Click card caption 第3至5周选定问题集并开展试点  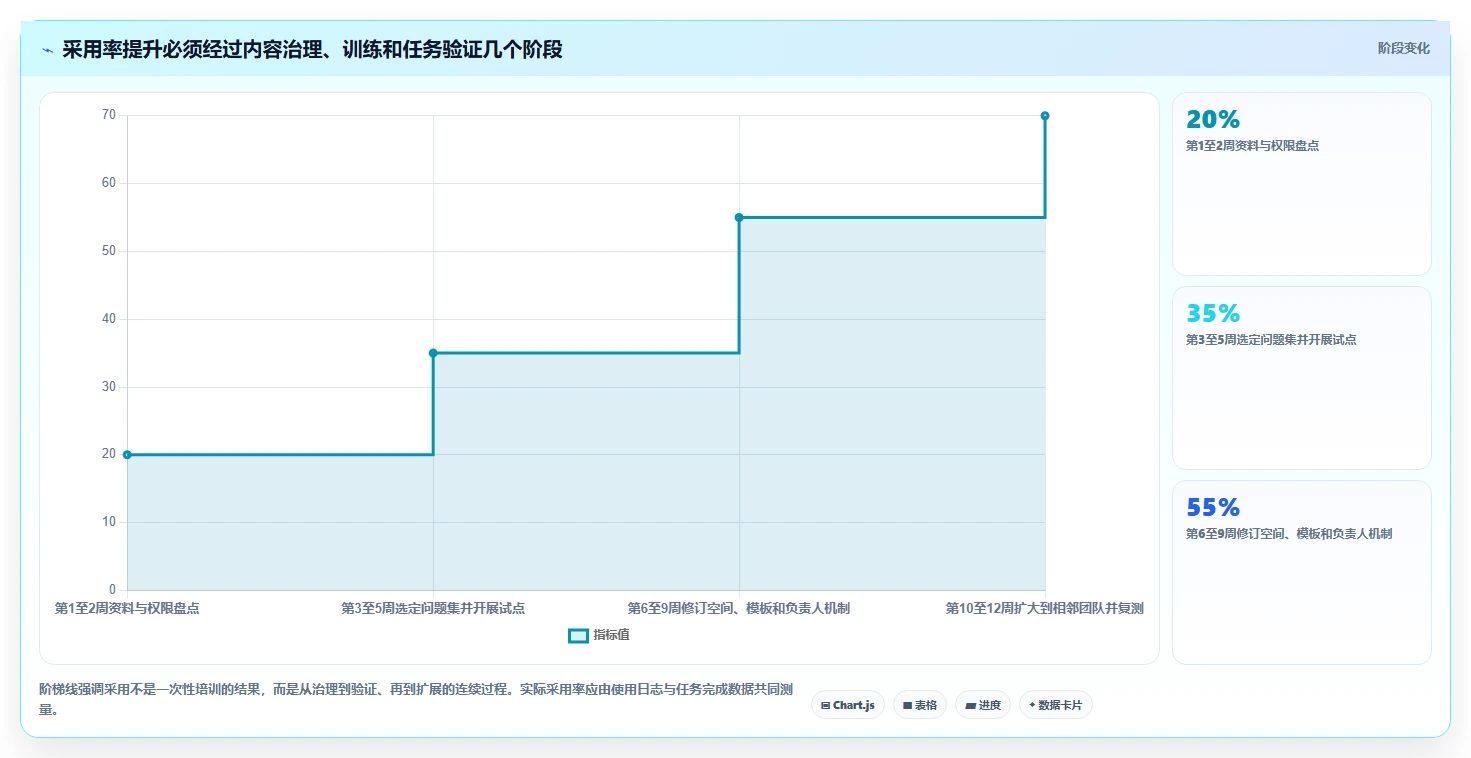[x=1271, y=339]
